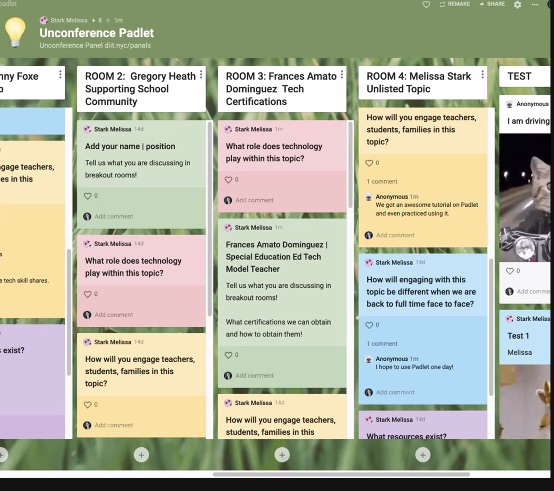
Task: Click 'ROOM 3: Frances Amato Dominguez Tech Certifications' title
Action: pos(281,89)
